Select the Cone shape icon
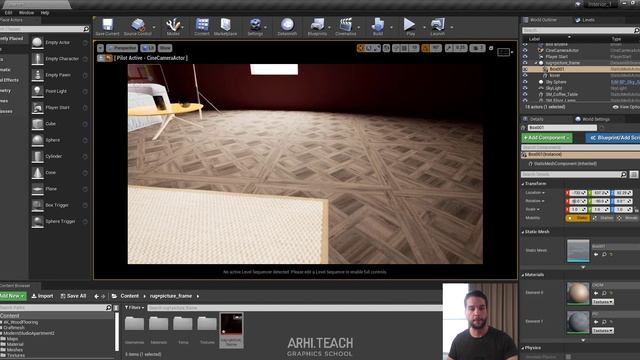Viewport: 640px width, 360px height. pyautogui.click(x=38, y=173)
